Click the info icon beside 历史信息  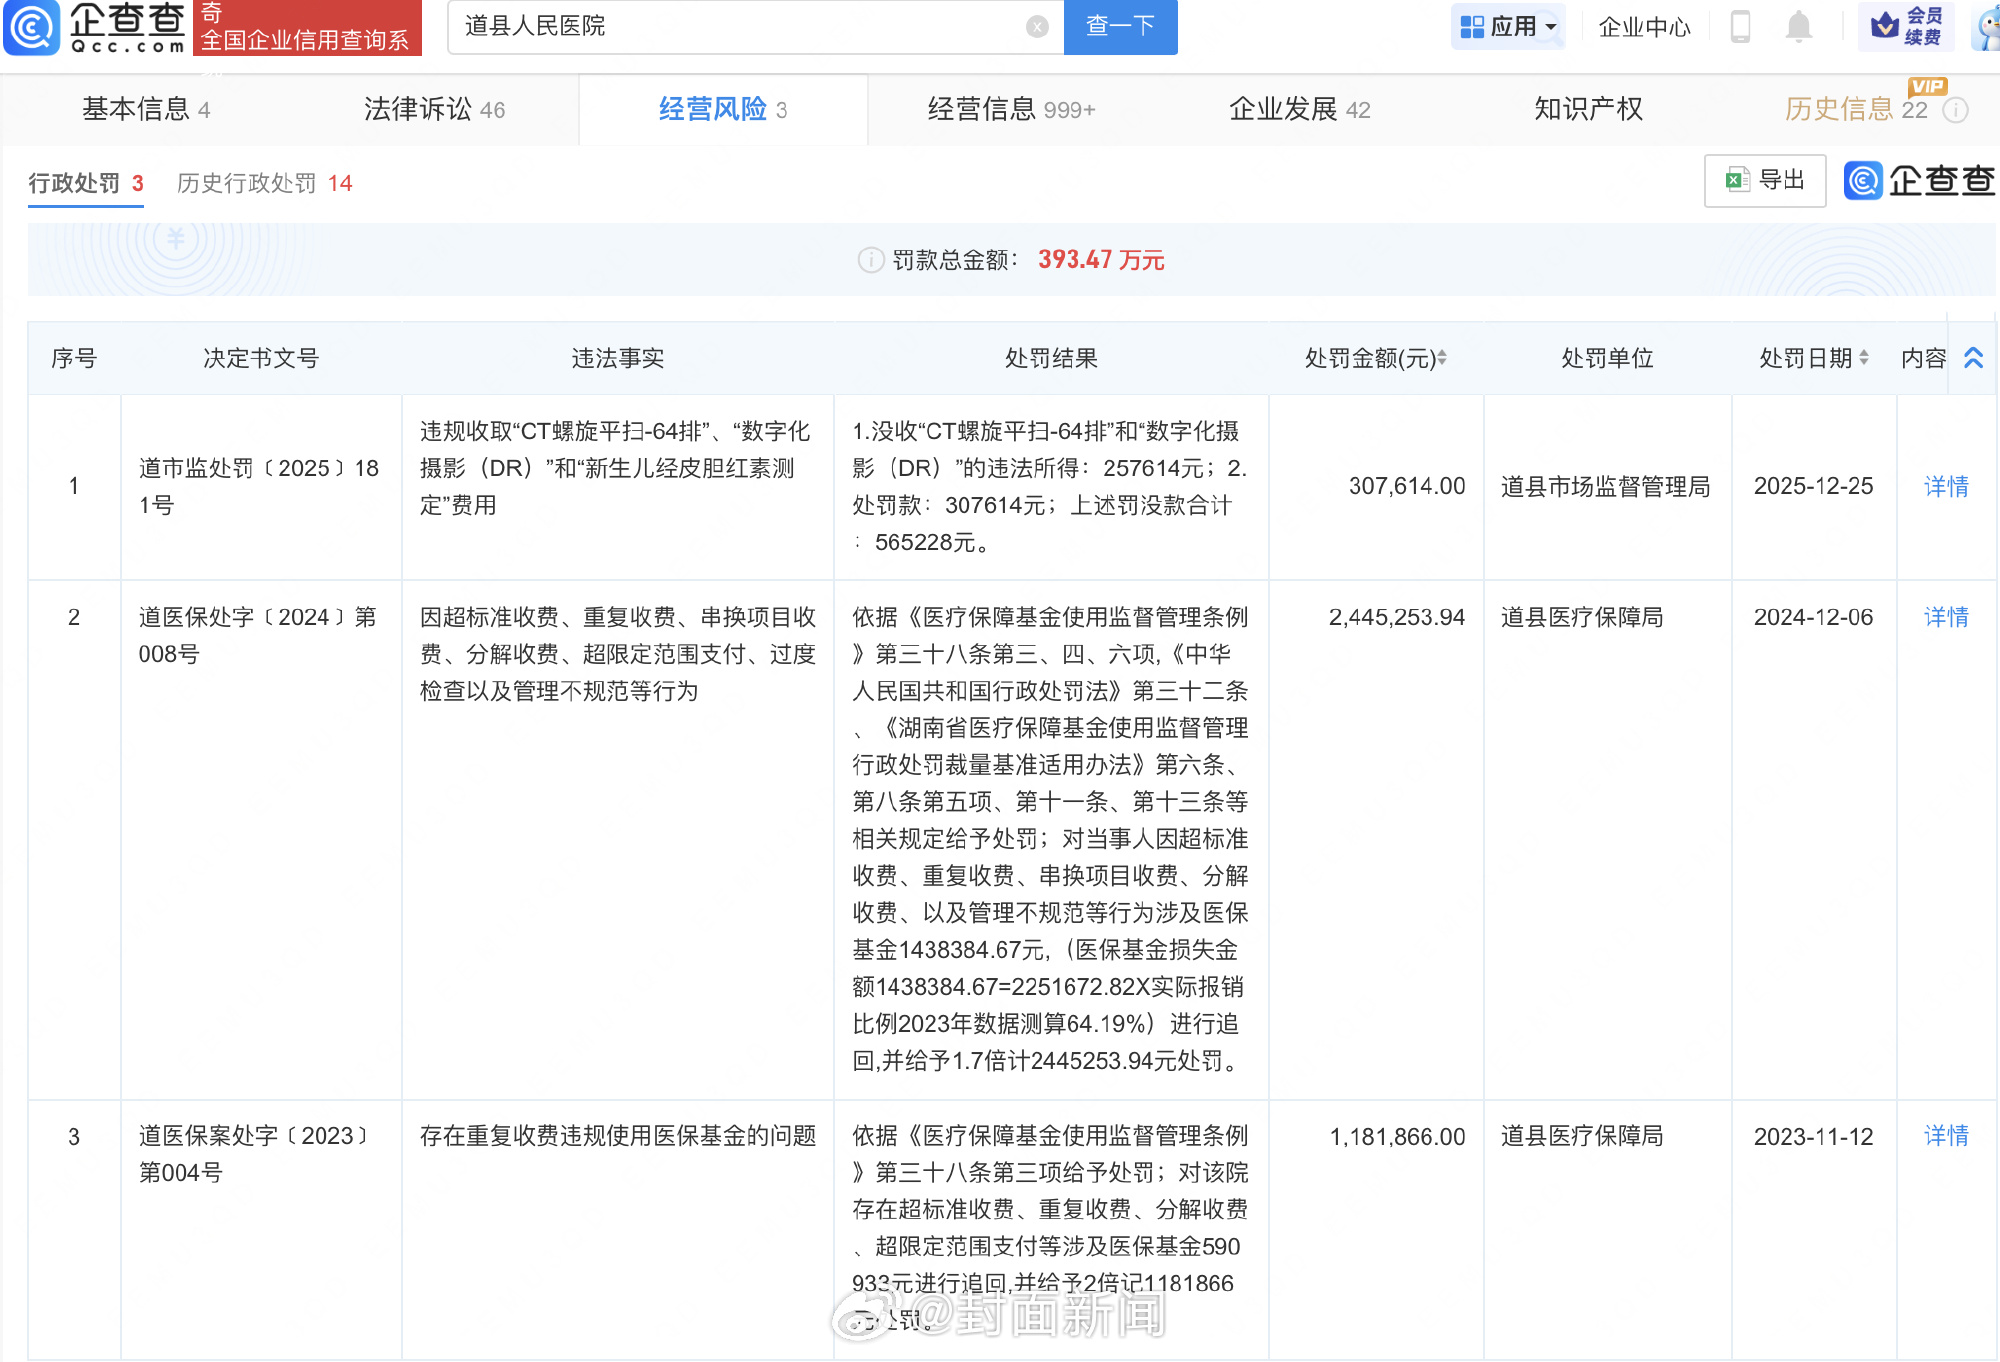pos(1955,110)
